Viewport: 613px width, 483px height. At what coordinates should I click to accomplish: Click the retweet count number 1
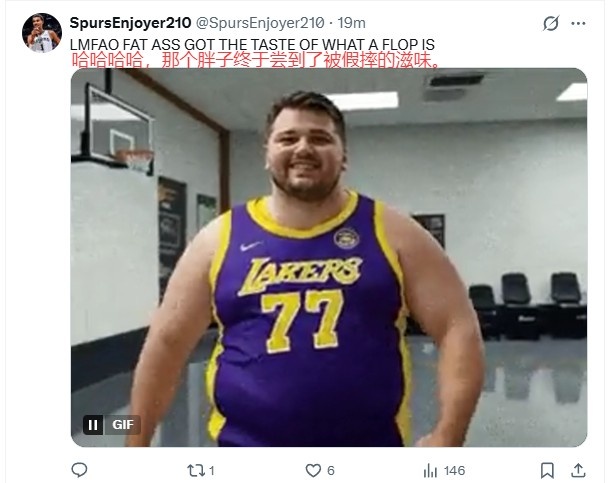coord(212,470)
